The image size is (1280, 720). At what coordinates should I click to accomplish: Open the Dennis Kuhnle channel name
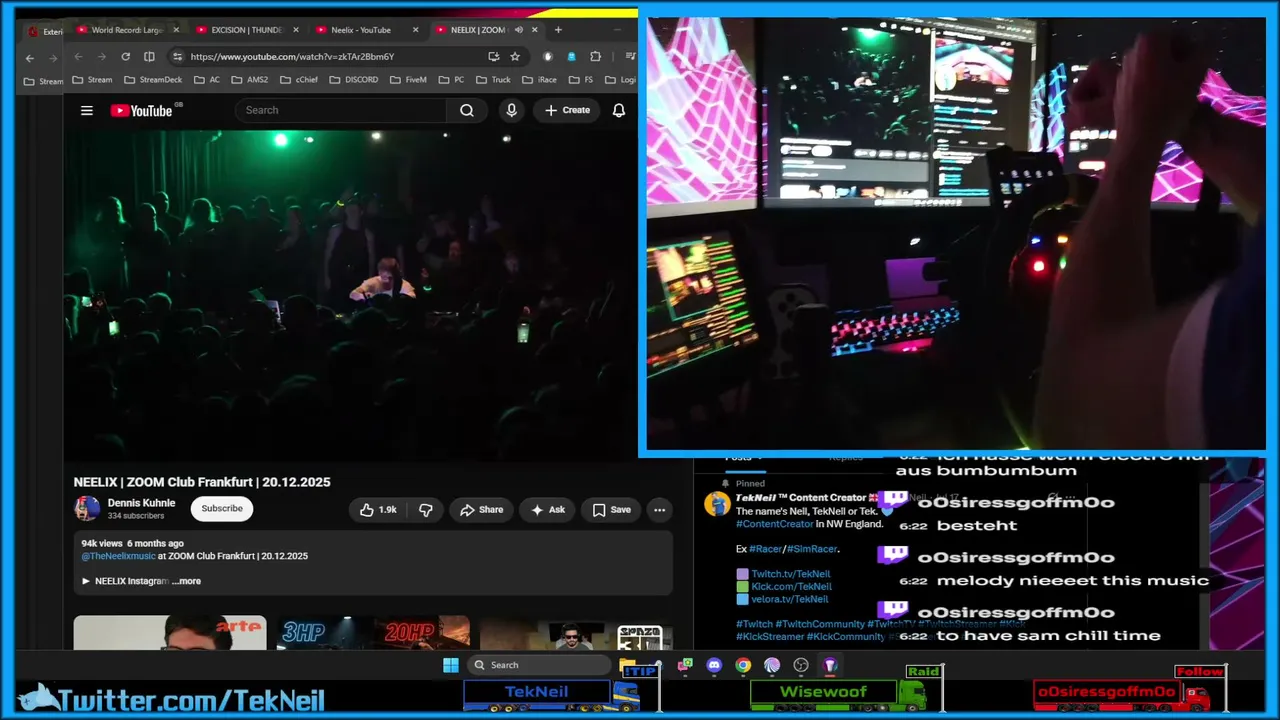[x=141, y=503]
